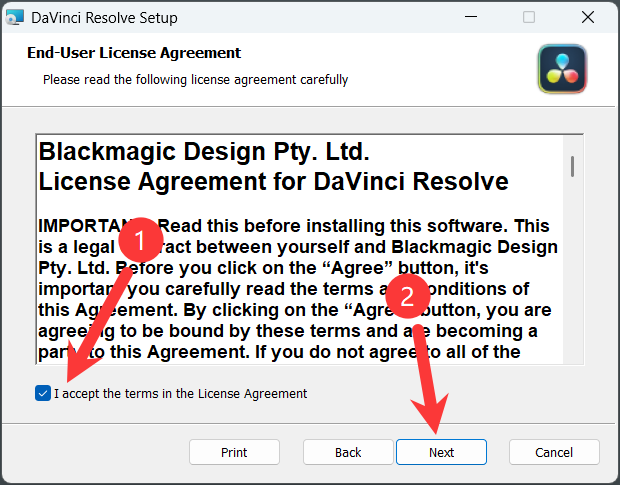This screenshot has height=485, width=620.
Task: Click the installer icon in title bar
Action: pos(15,18)
